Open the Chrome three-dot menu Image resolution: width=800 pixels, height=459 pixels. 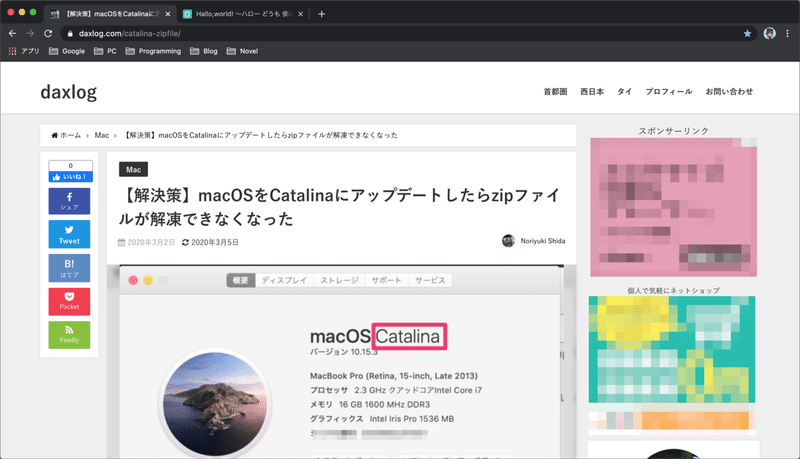tap(787, 33)
